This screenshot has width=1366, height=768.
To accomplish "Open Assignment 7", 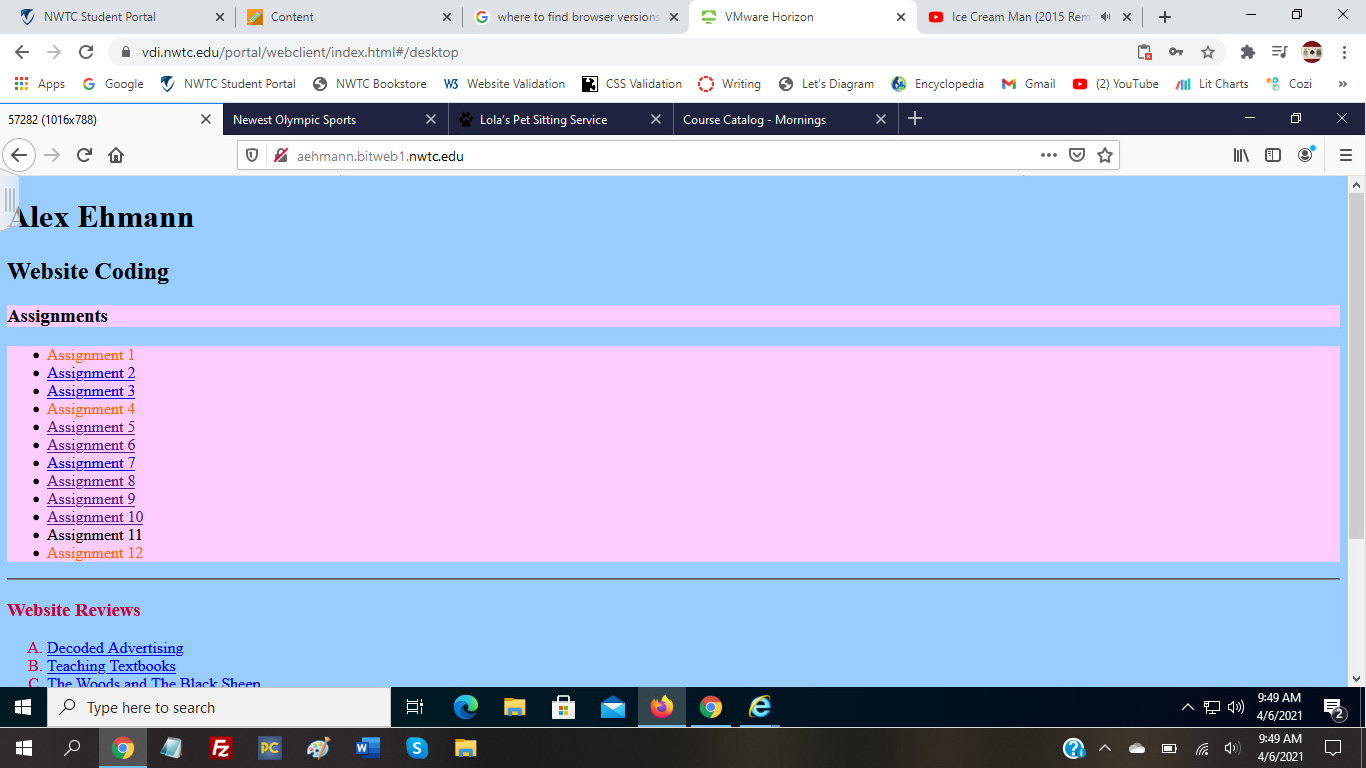I will (x=90, y=463).
